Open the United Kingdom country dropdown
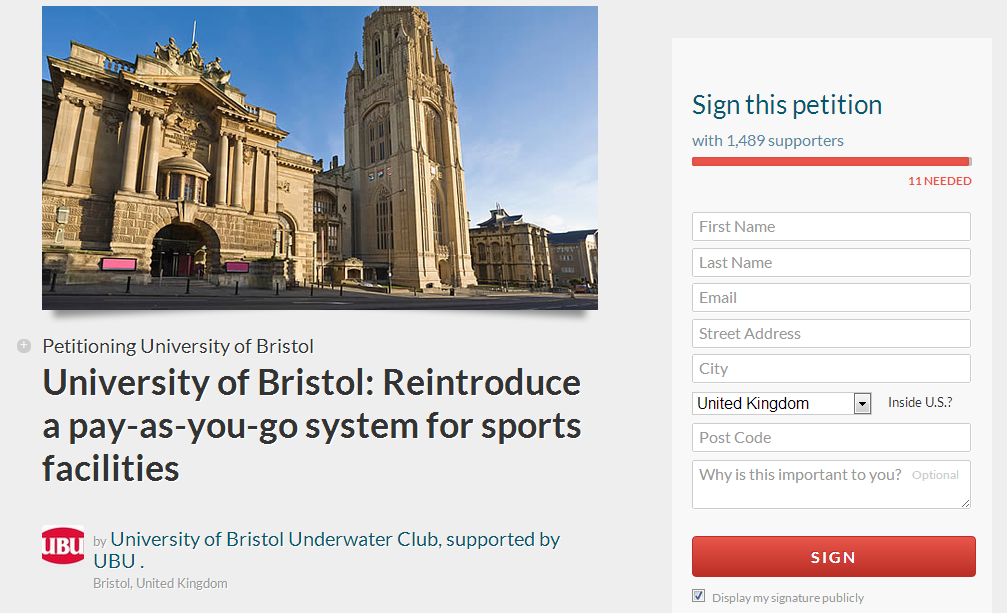 pyautogui.click(x=772, y=403)
